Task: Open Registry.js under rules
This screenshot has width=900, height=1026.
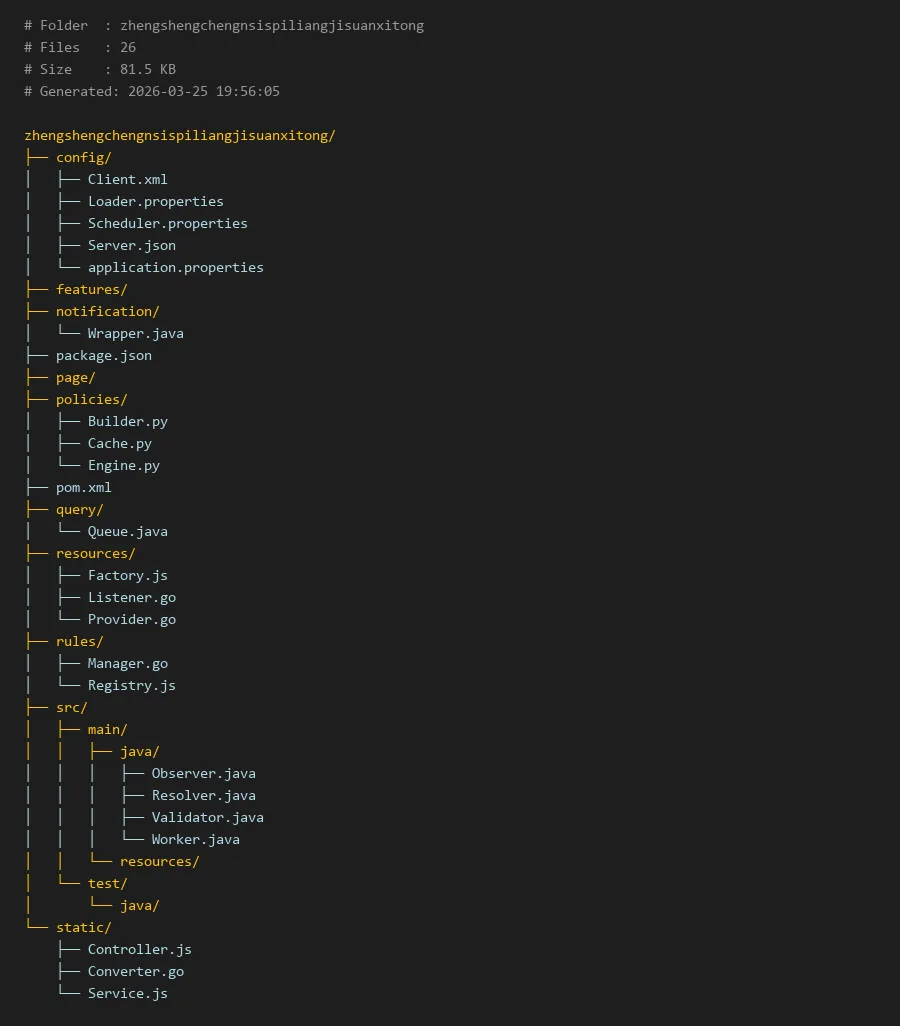Action: (131, 685)
